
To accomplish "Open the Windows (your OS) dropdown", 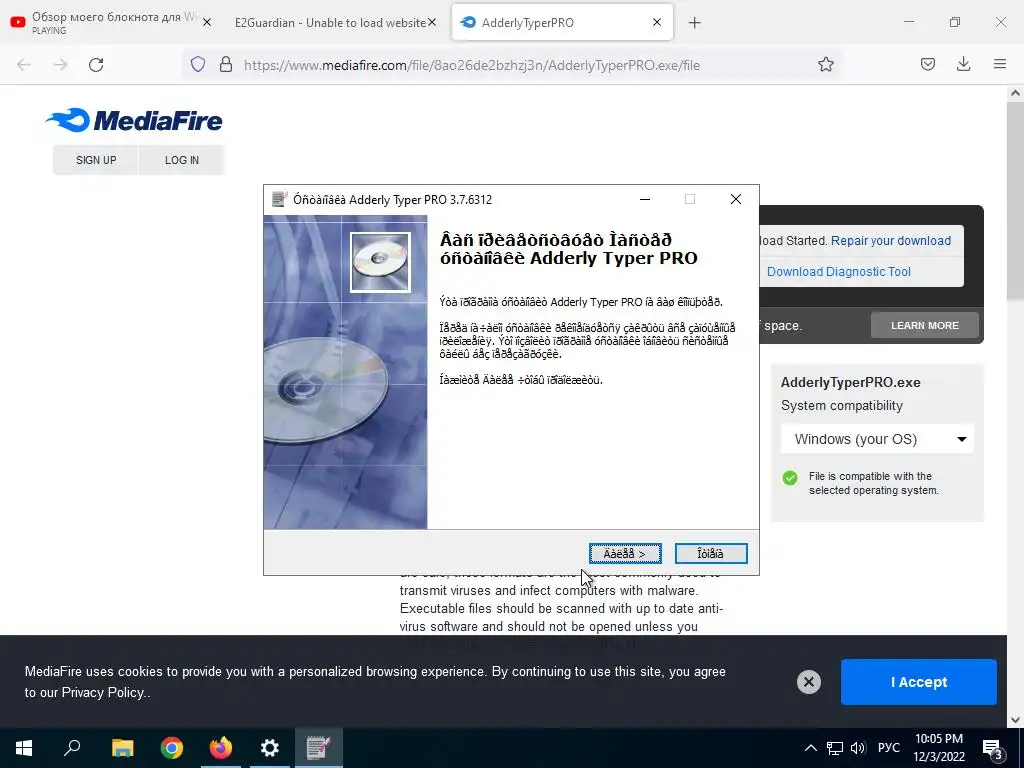I will (877, 439).
